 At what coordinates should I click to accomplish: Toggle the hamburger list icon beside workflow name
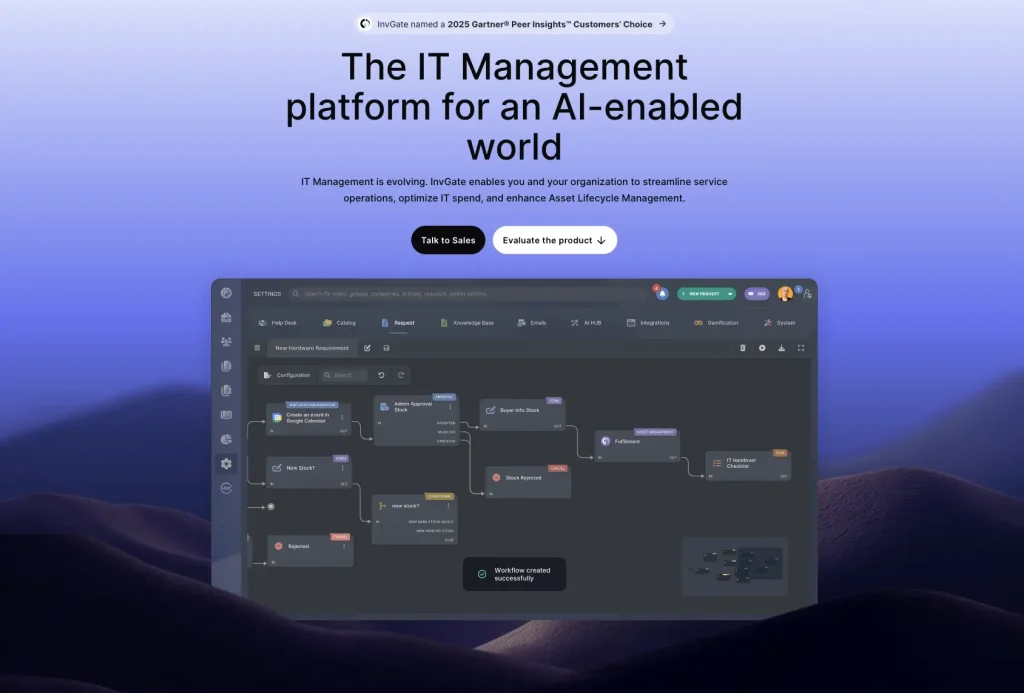[x=257, y=348]
